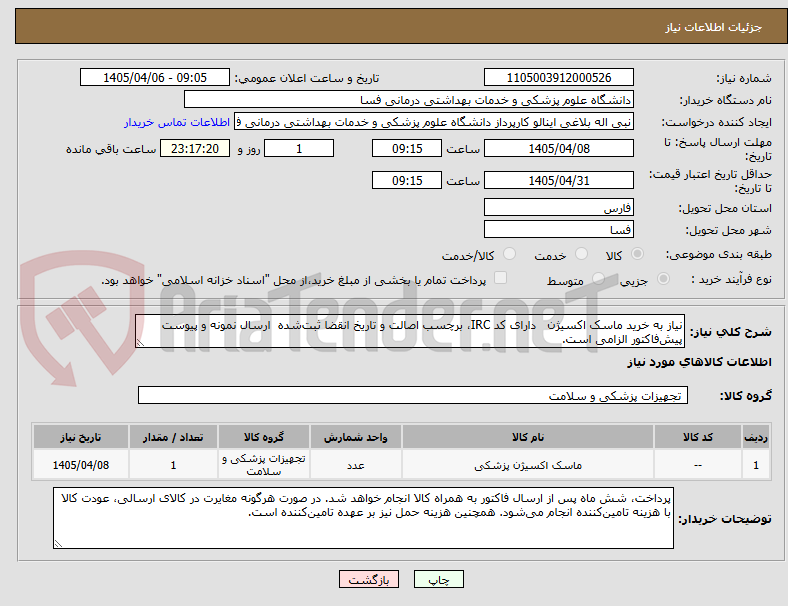
Task: Click the description textarea resize handle
Action: click(140, 343)
